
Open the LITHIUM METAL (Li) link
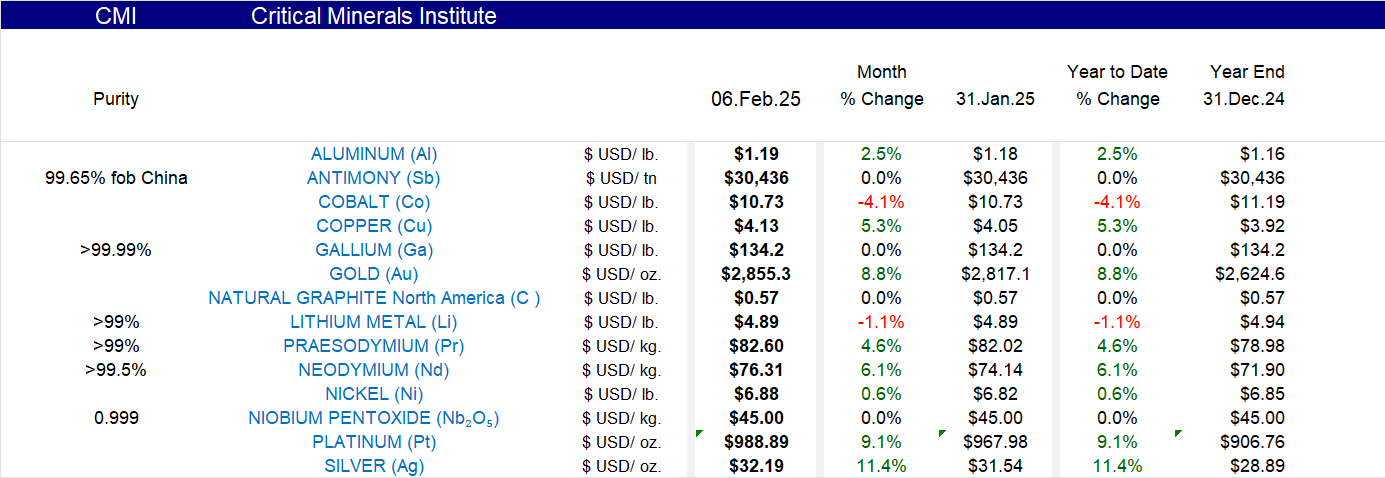374,322
